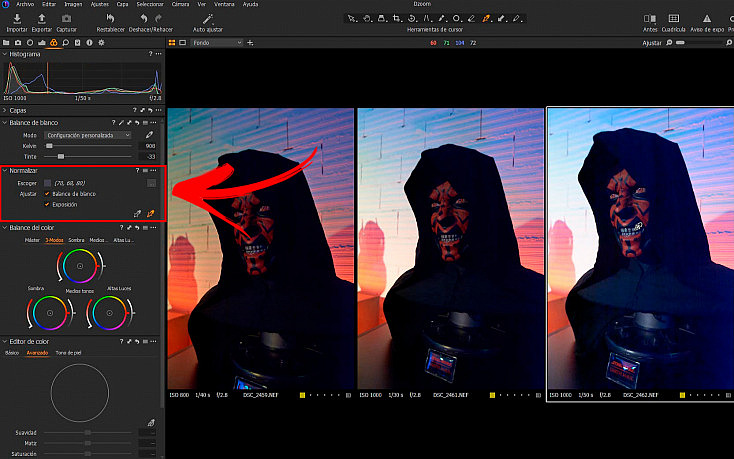Click the Rehacer redo arrow
The height and width of the screenshot is (459, 734).
[x=158, y=19]
